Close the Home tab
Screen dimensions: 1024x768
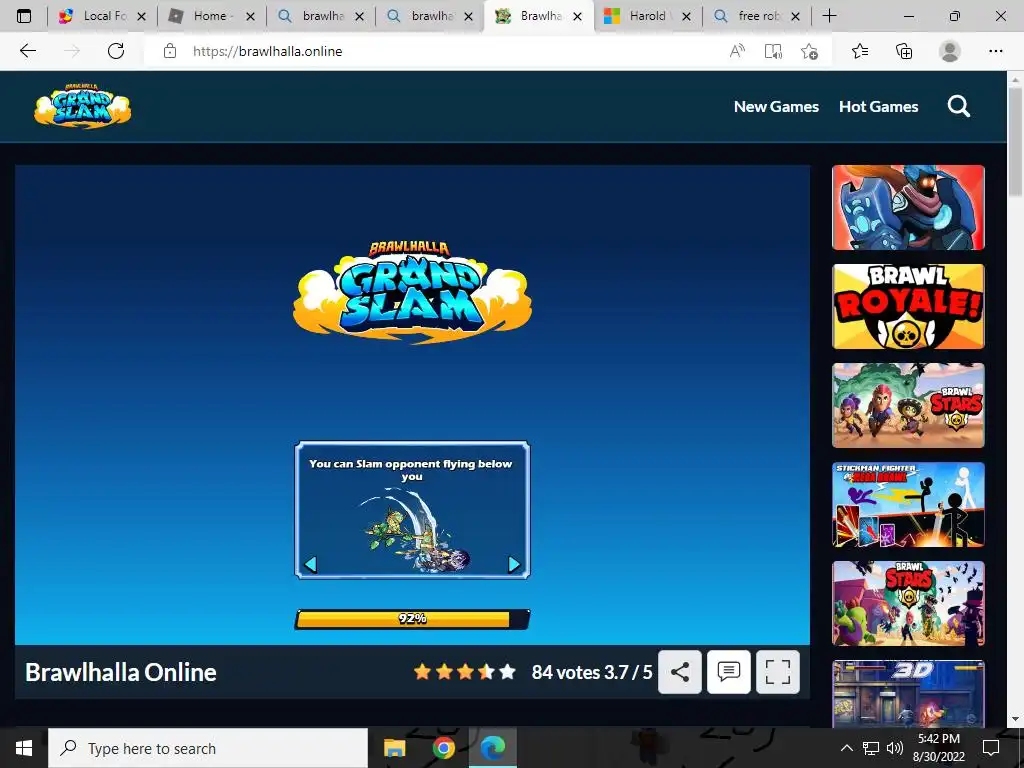250,17
